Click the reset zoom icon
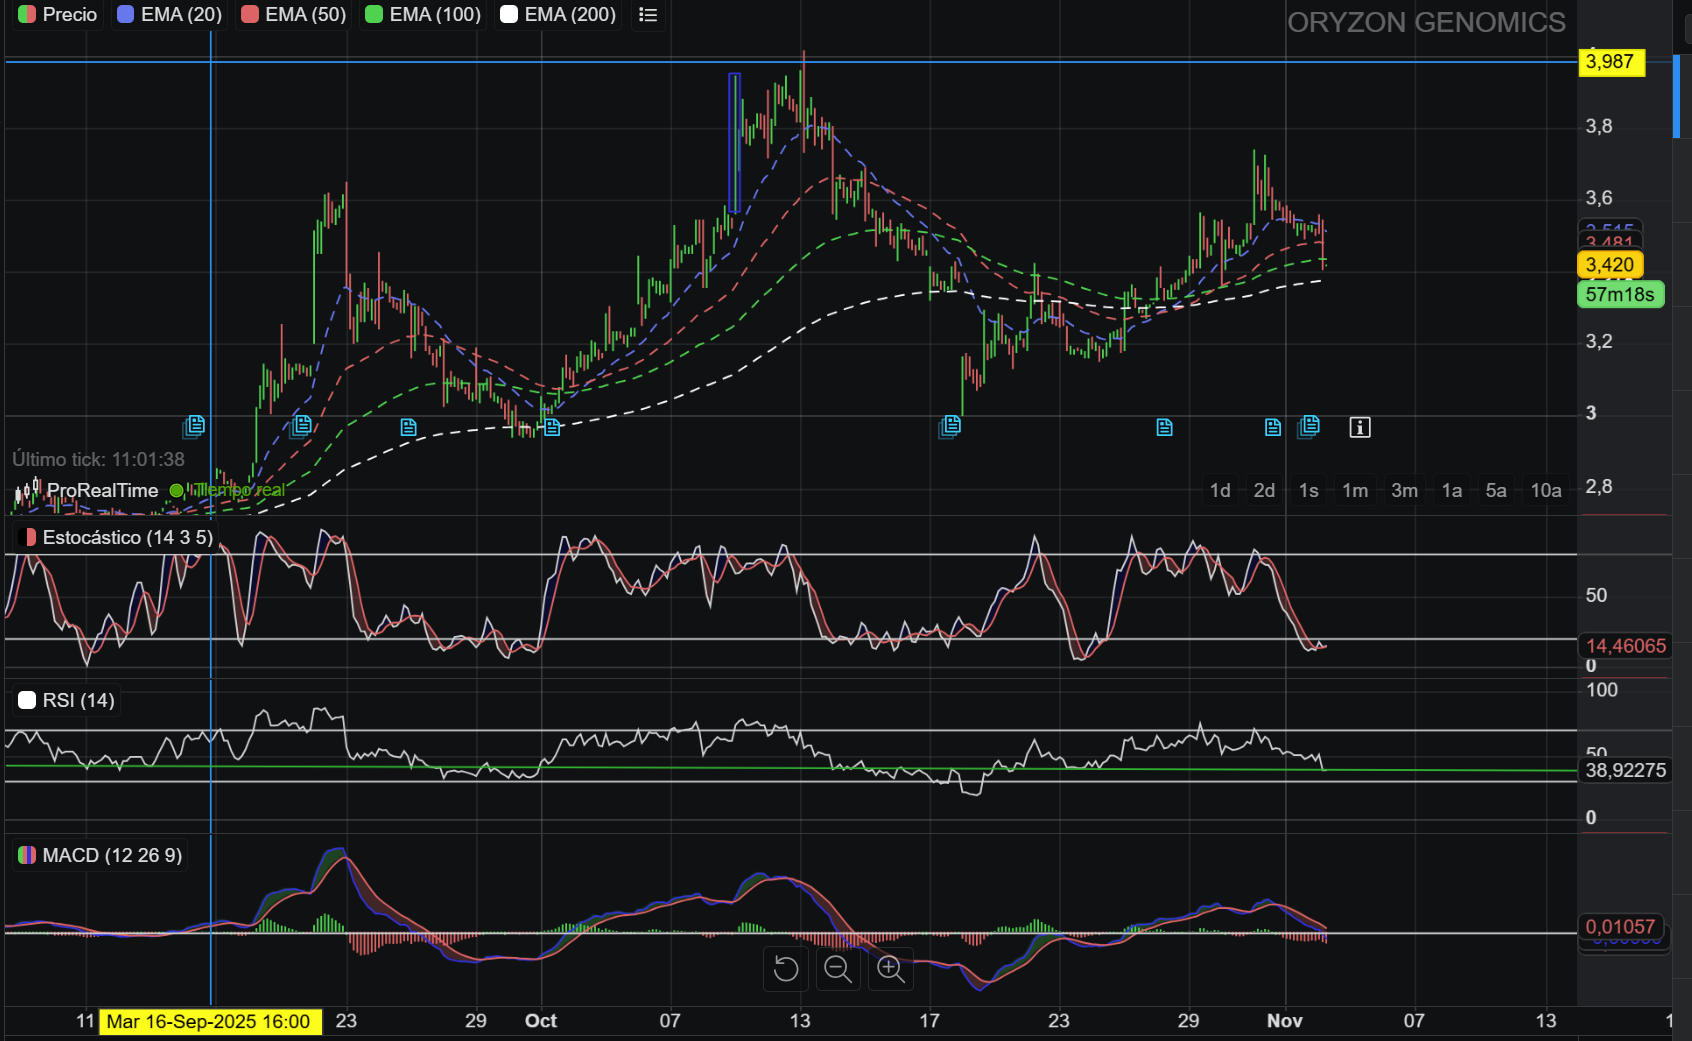 click(786, 969)
